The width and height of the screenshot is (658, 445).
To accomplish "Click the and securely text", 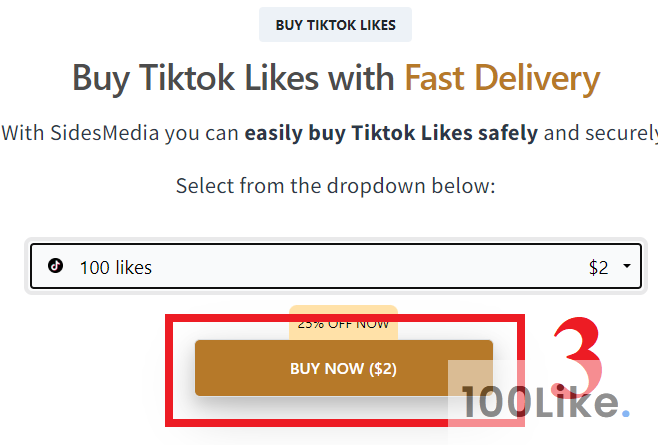I will [x=601, y=134].
